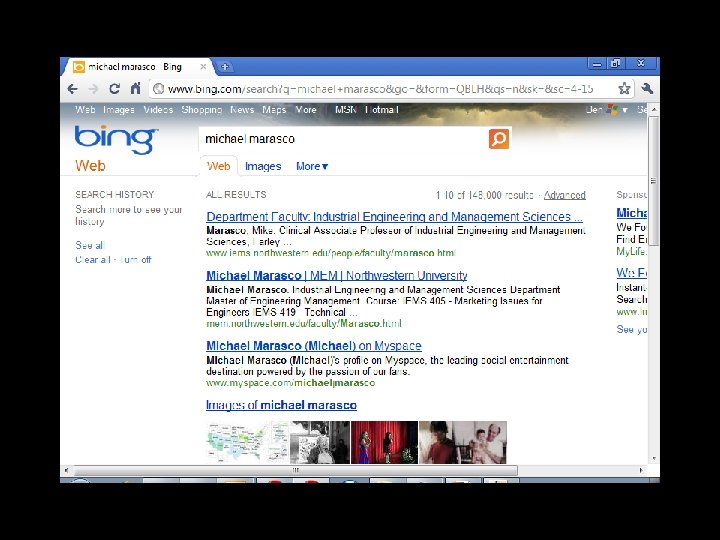This screenshot has width=720, height=540.
Task: Click horizontal scrollbar left arrow
Action: tap(67, 470)
